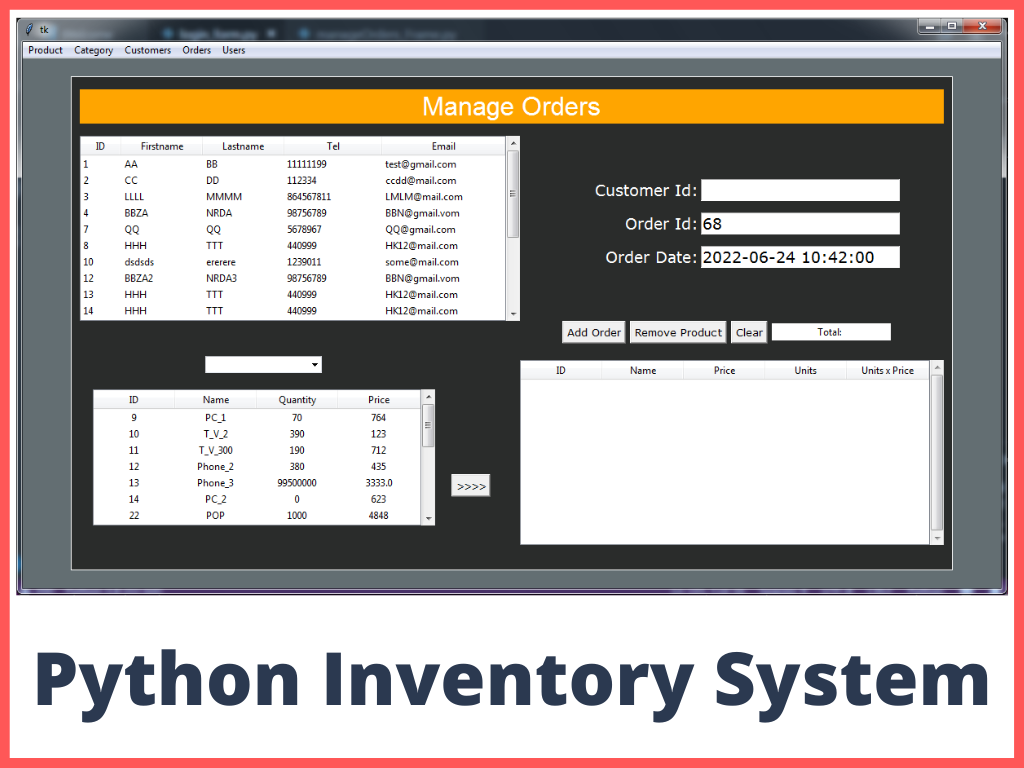
Task: Expand the category combo box dropdown
Action: point(315,365)
